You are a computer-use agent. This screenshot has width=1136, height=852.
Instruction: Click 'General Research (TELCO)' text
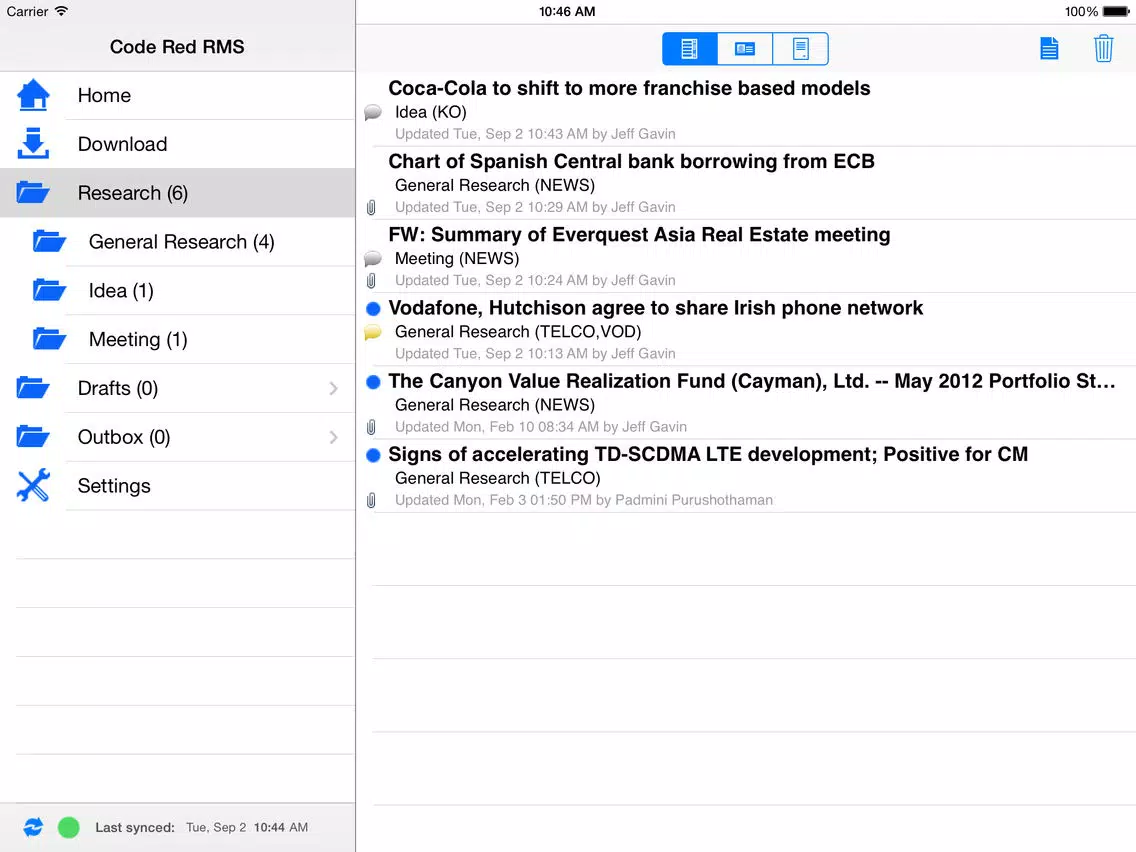[x=498, y=478]
